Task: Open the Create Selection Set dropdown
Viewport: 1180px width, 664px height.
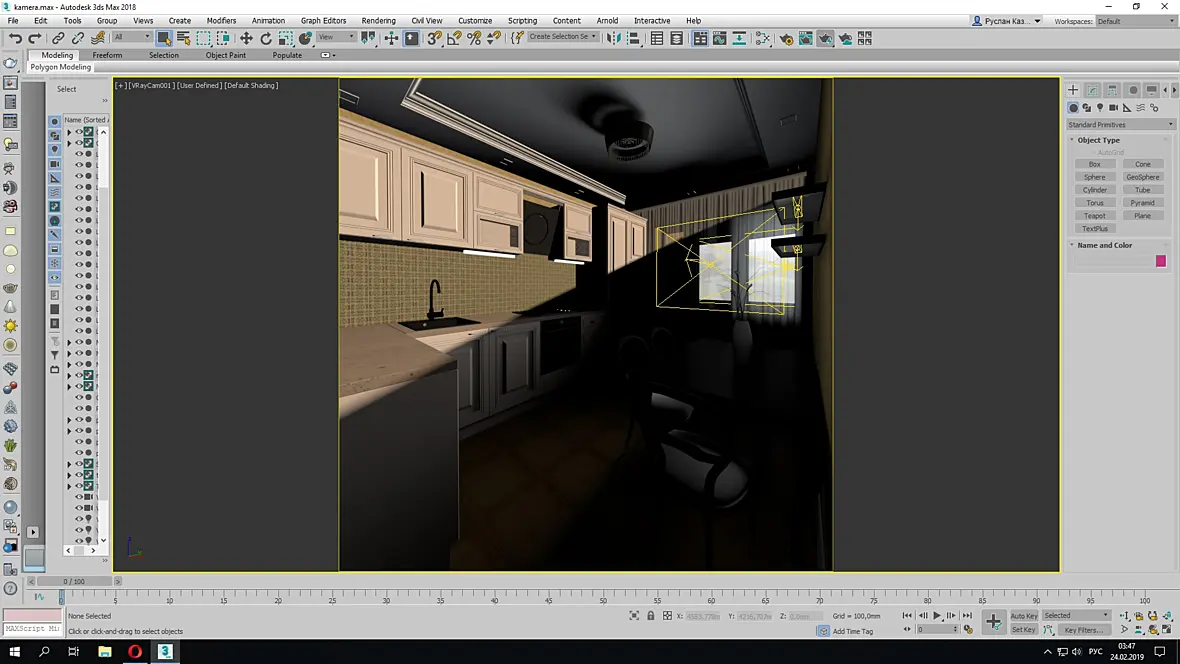Action: [562, 37]
